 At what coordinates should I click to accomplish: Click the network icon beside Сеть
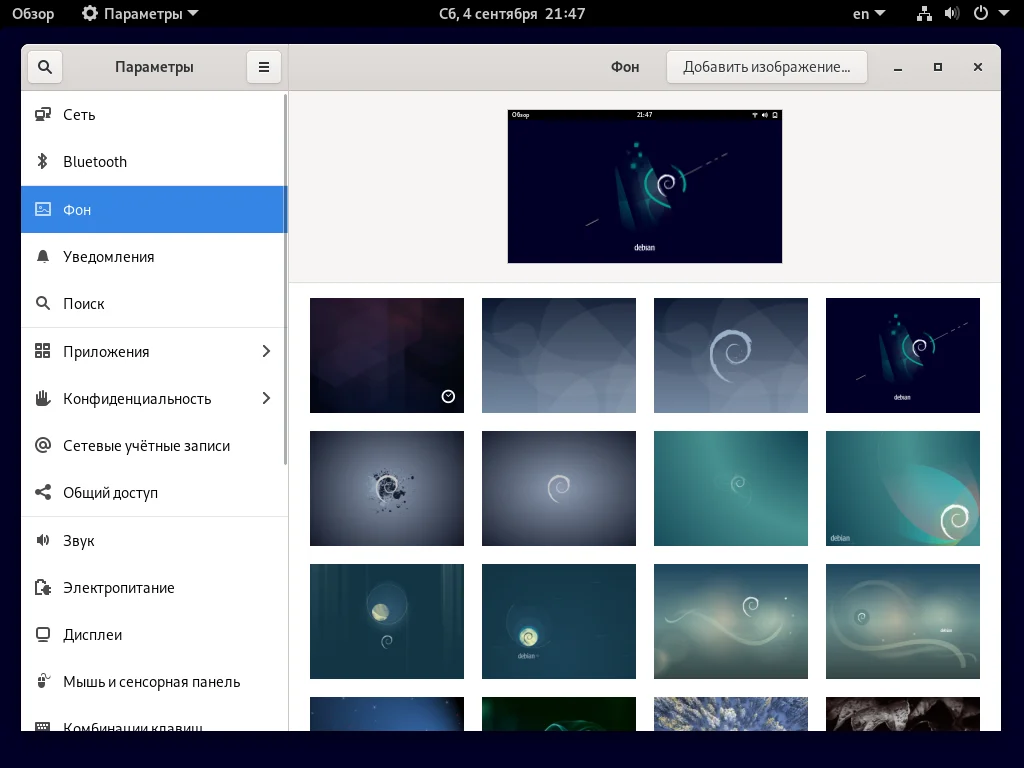42,114
